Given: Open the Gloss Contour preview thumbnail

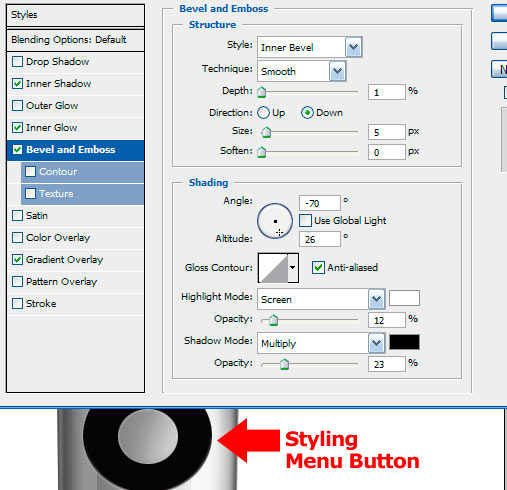Looking at the screenshot, I should (x=273, y=268).
